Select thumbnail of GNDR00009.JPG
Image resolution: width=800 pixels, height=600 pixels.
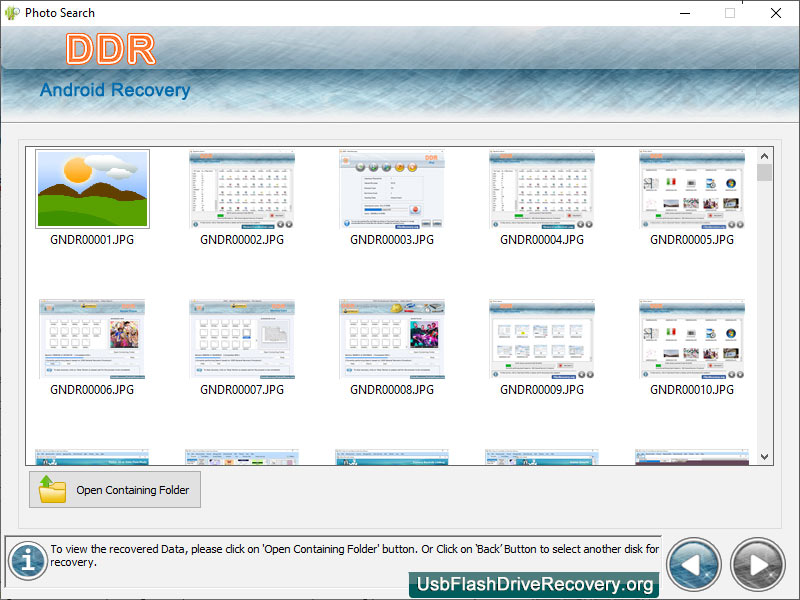(x=542, y=339)
